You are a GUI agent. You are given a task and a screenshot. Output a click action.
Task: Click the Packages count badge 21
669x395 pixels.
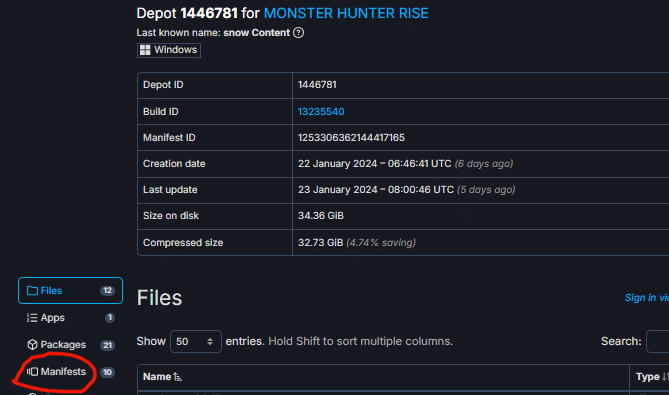coord(108,345)
